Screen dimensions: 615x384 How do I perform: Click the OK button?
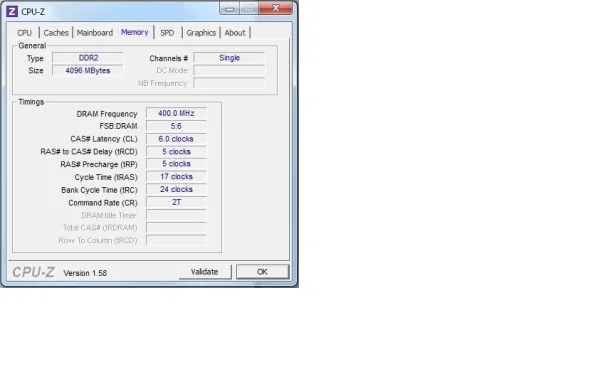coord(262,272)
